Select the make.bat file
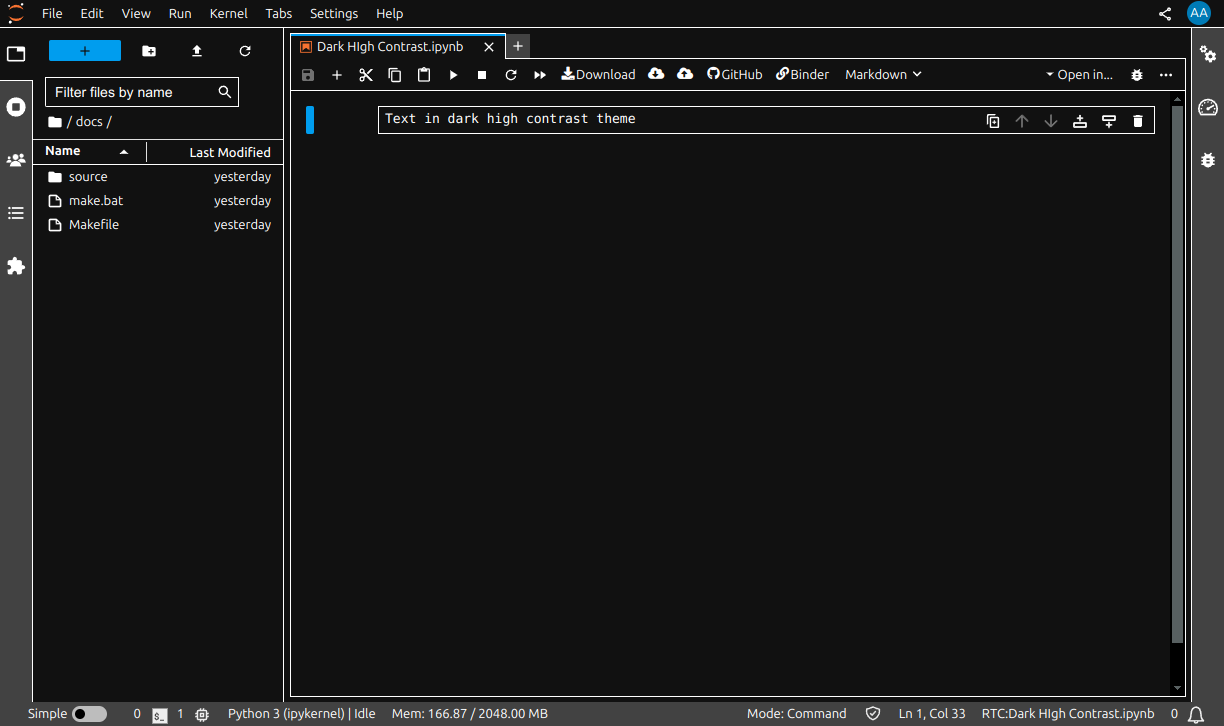1224x726 pixels. point(158,201)
